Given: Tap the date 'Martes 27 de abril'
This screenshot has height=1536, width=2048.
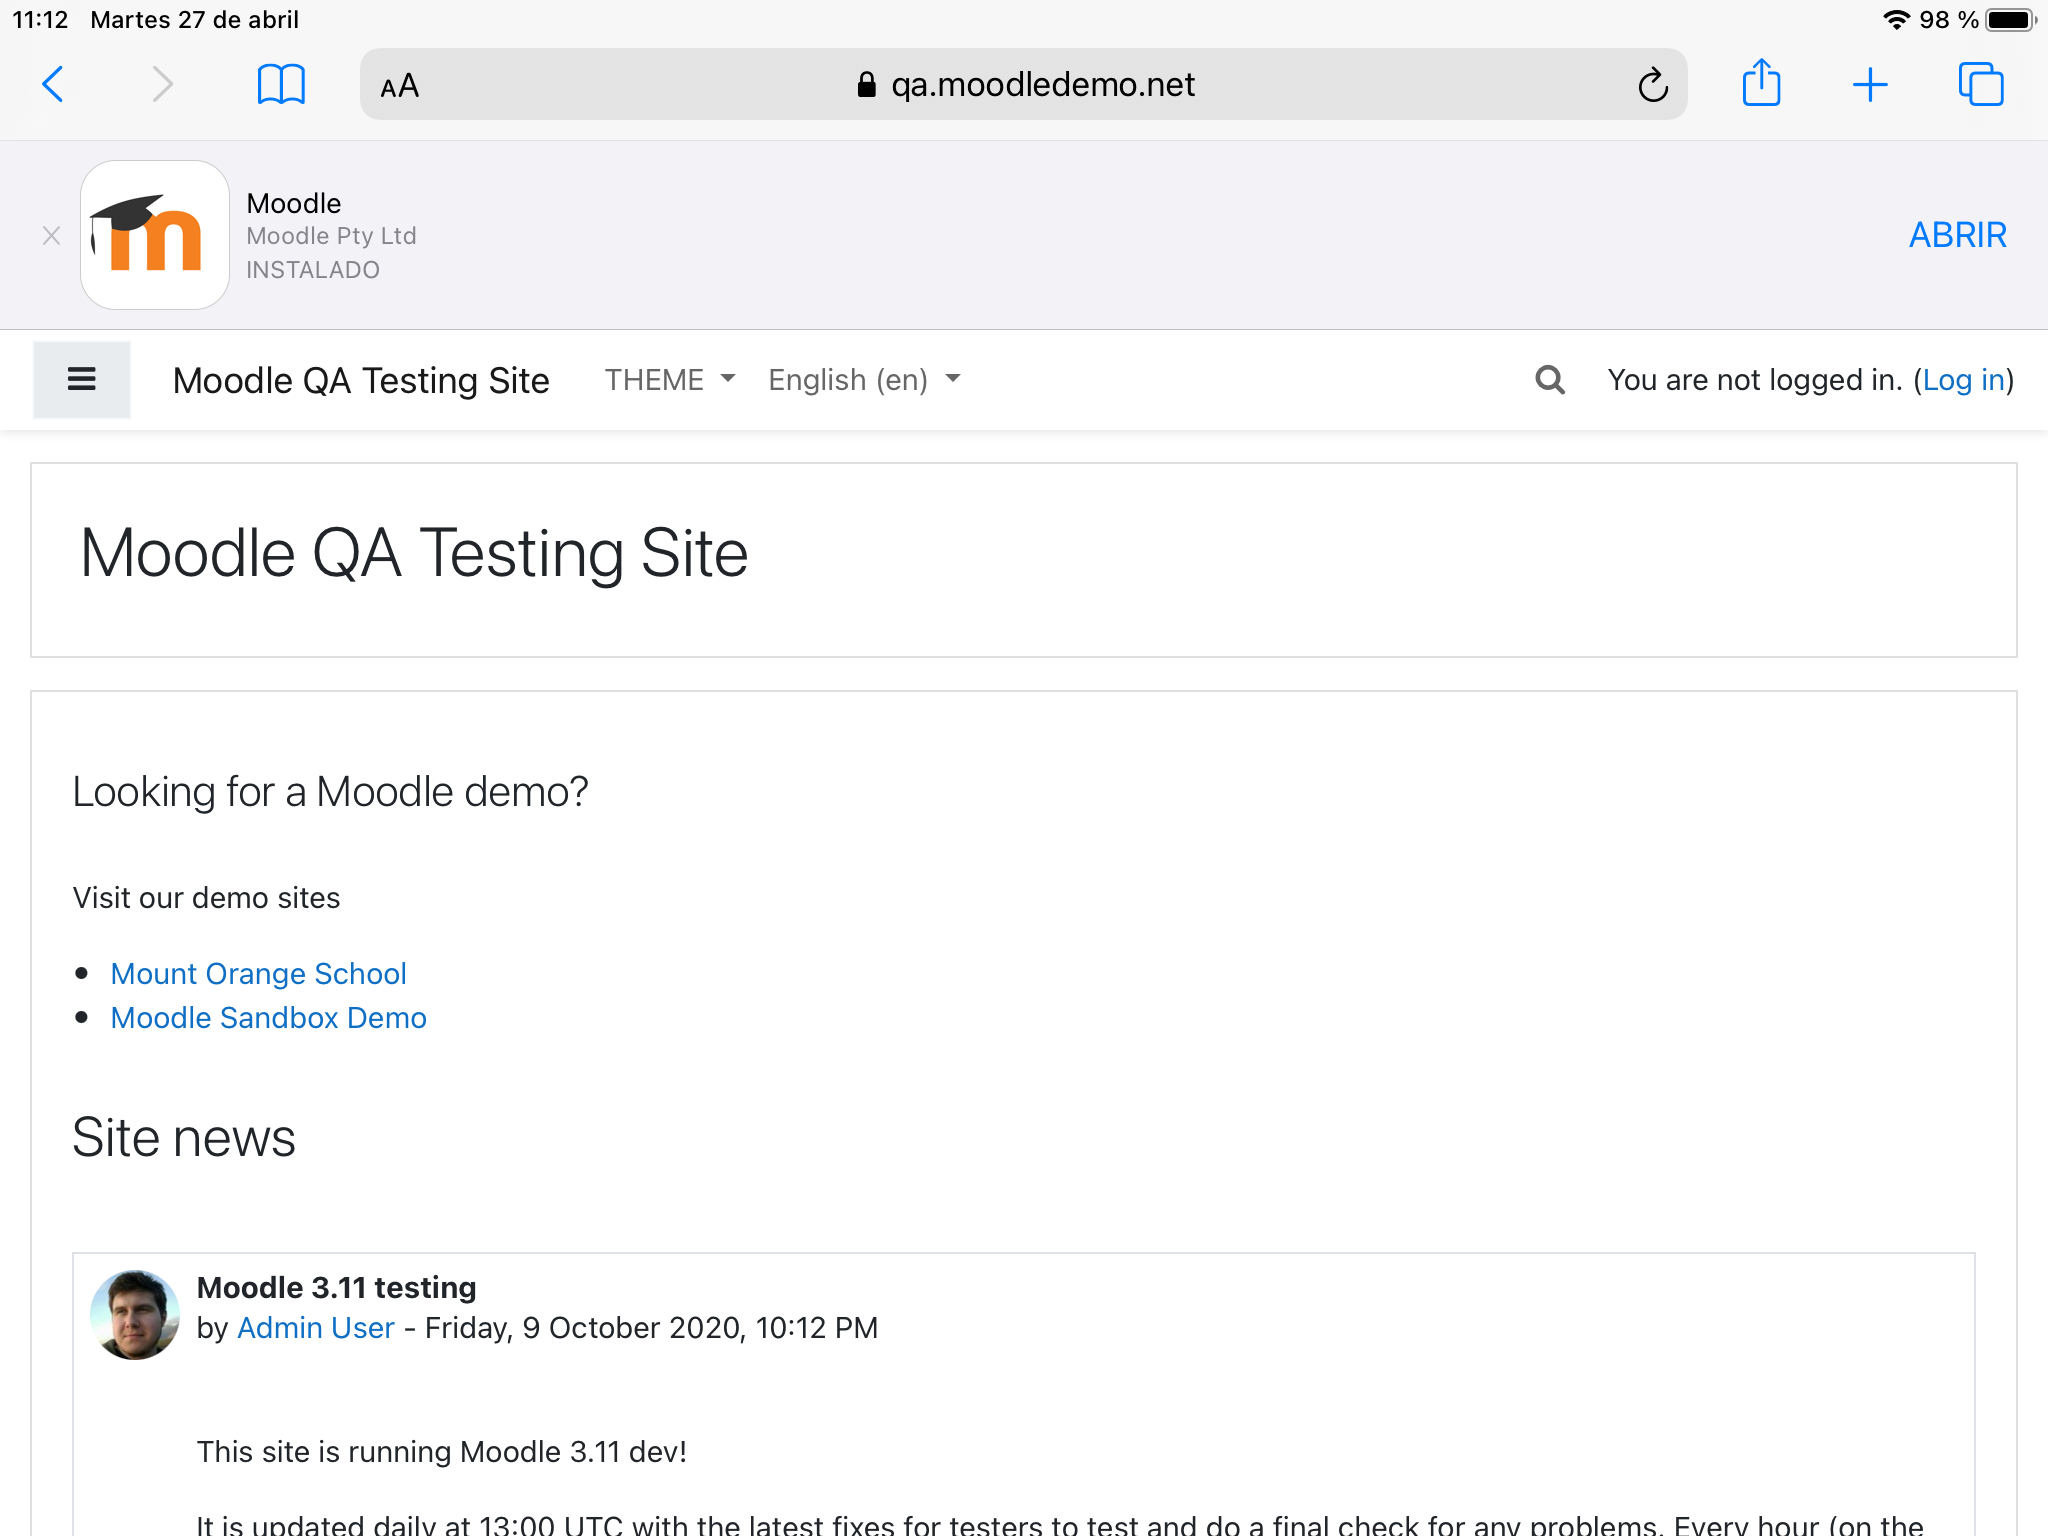Looking at the screenshot, I should point(195,20).
